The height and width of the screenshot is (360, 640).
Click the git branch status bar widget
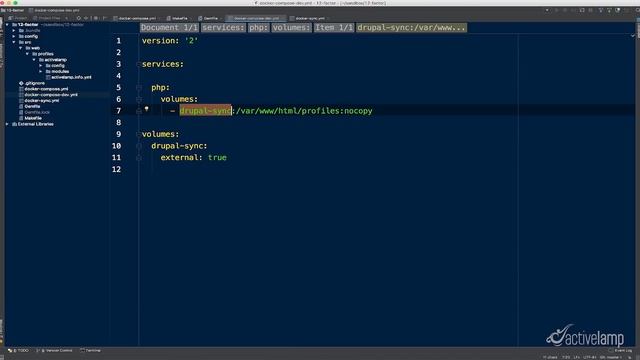click(x=611, y=357)
